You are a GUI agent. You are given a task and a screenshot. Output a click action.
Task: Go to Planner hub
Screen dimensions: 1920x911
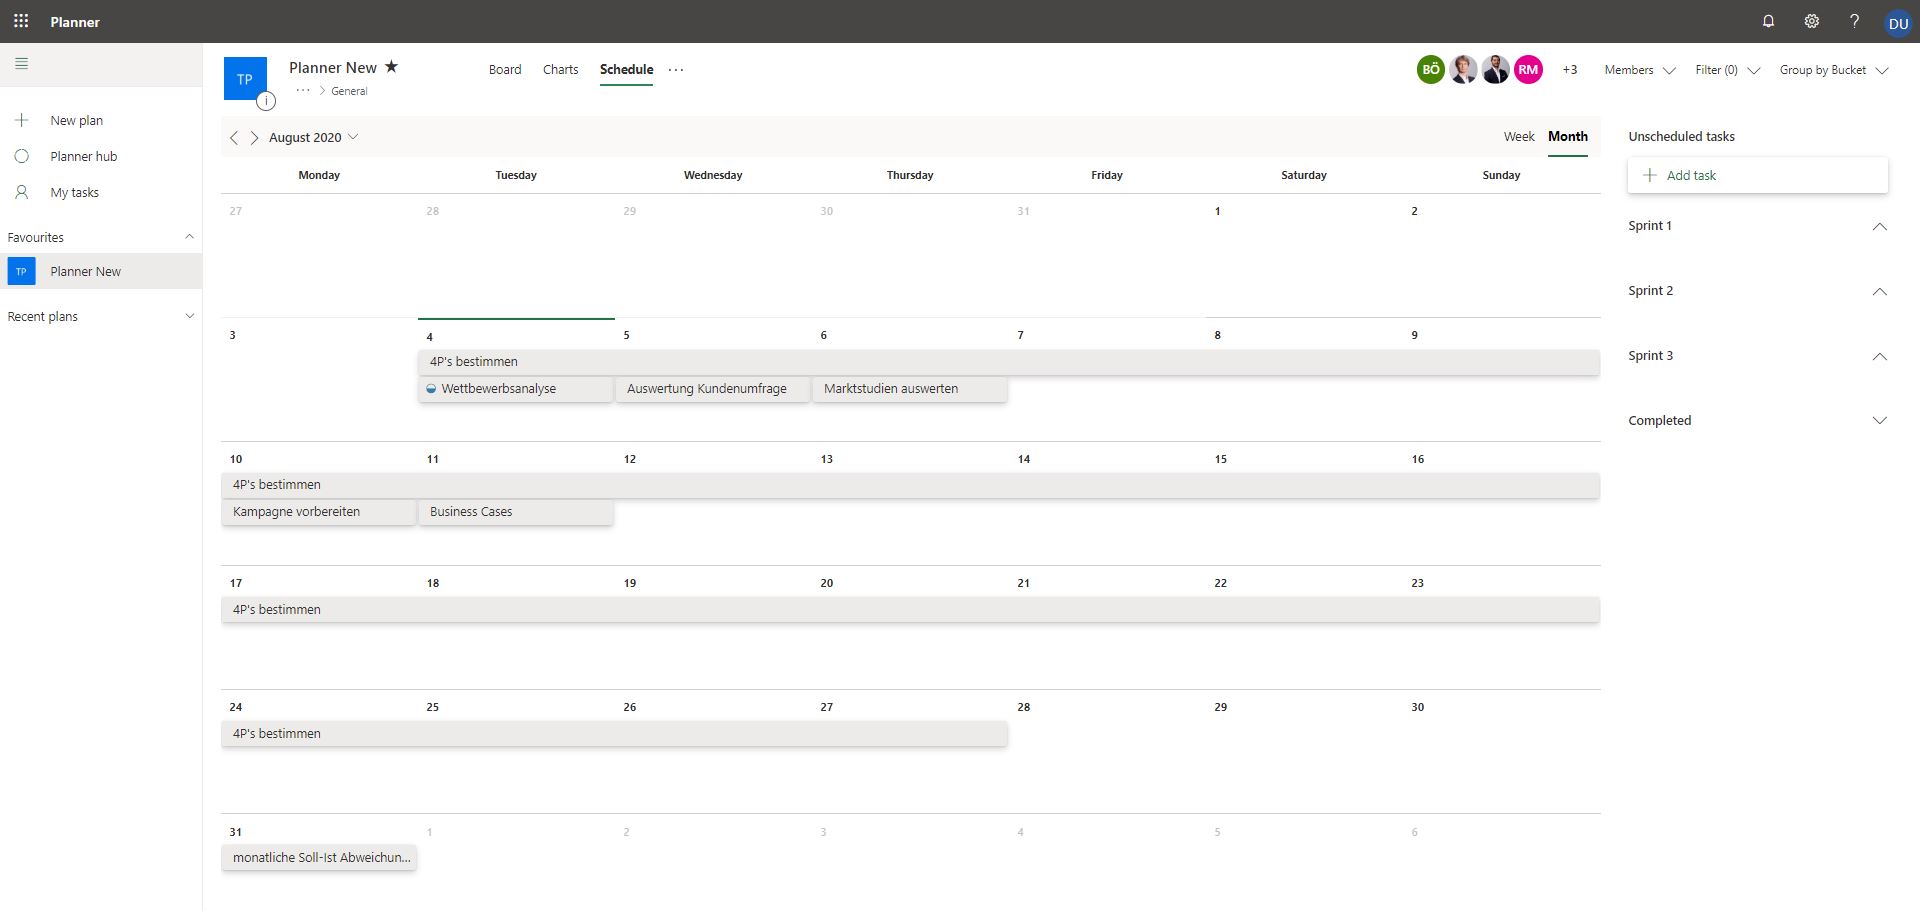[82, 156]
